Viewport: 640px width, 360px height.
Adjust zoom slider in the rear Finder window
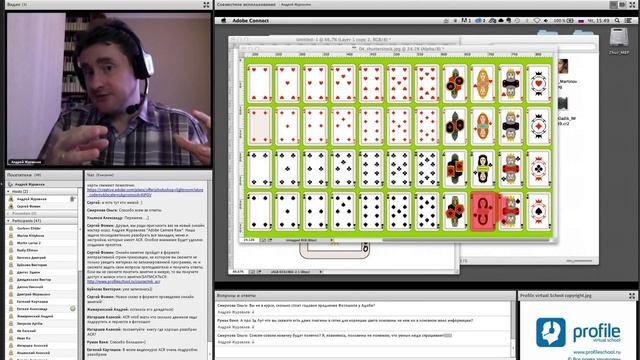[579, 260]
